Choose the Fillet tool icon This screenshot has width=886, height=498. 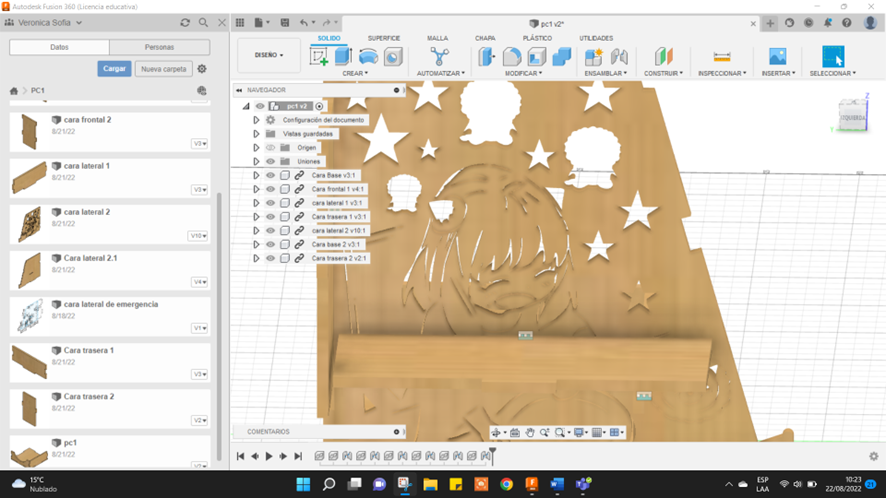point(511,57)
